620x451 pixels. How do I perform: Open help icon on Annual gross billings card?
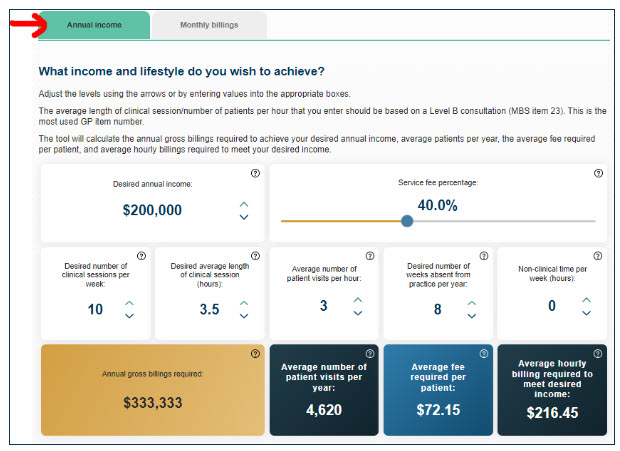pyautogui.click(x=255, y=353)
